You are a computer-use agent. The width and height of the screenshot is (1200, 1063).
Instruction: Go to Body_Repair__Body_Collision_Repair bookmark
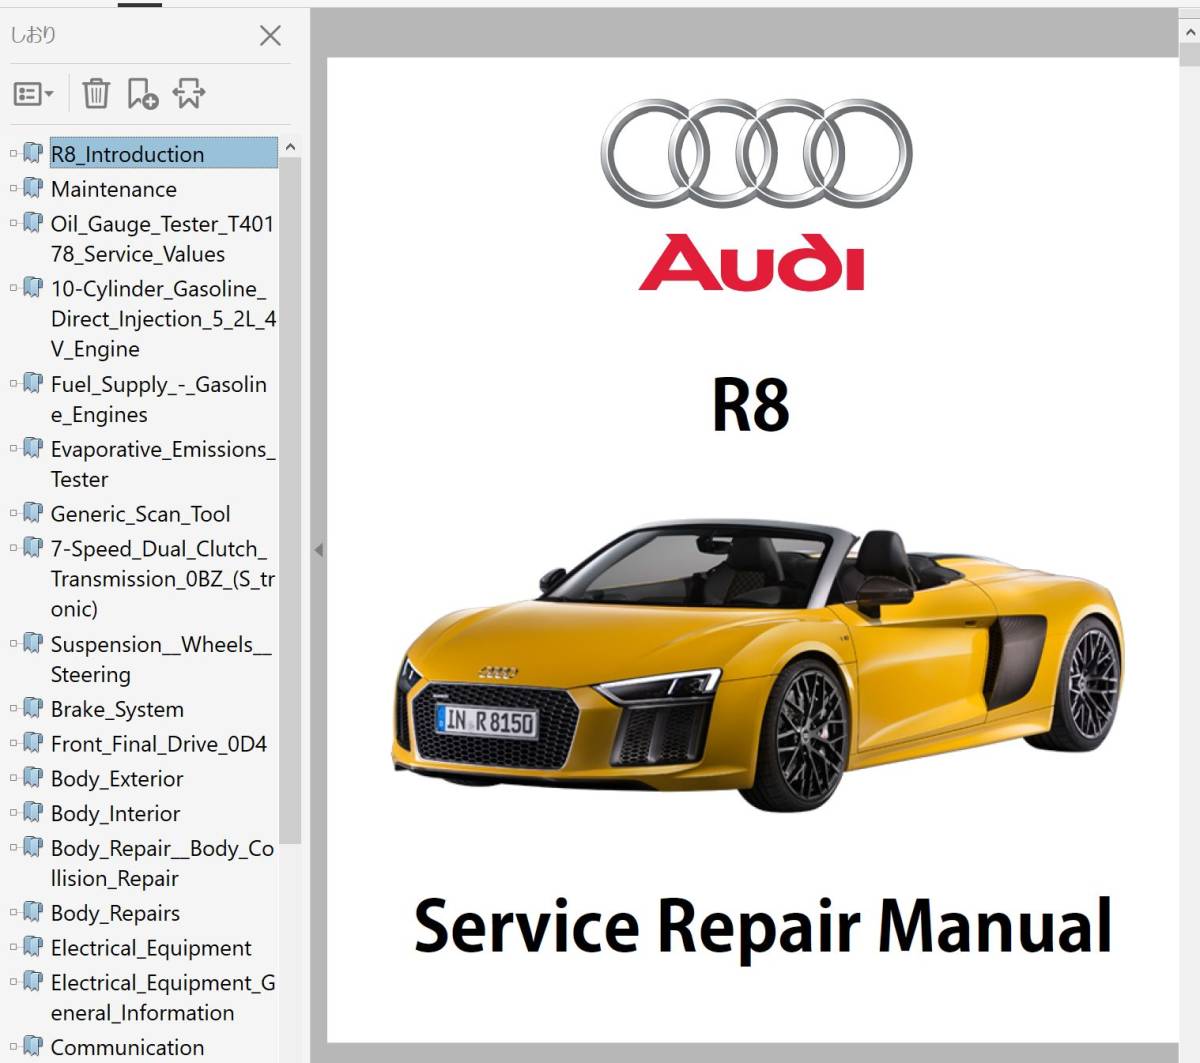coord(163,863)
